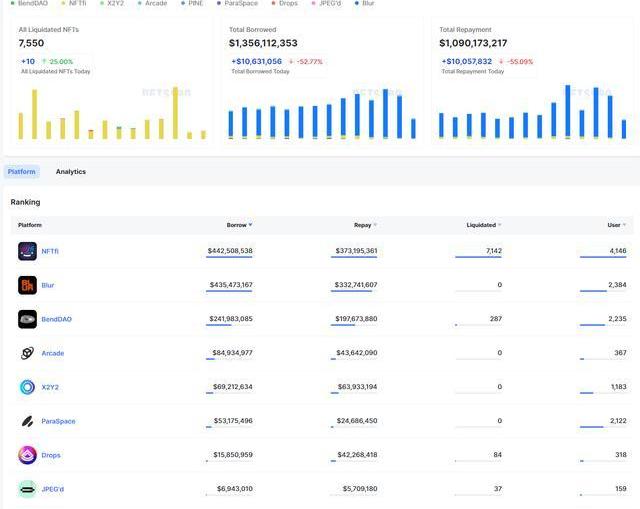Screen dimensions: 640x509
Task: Sort ranking table by Repay column
Action: click(364, 225)
